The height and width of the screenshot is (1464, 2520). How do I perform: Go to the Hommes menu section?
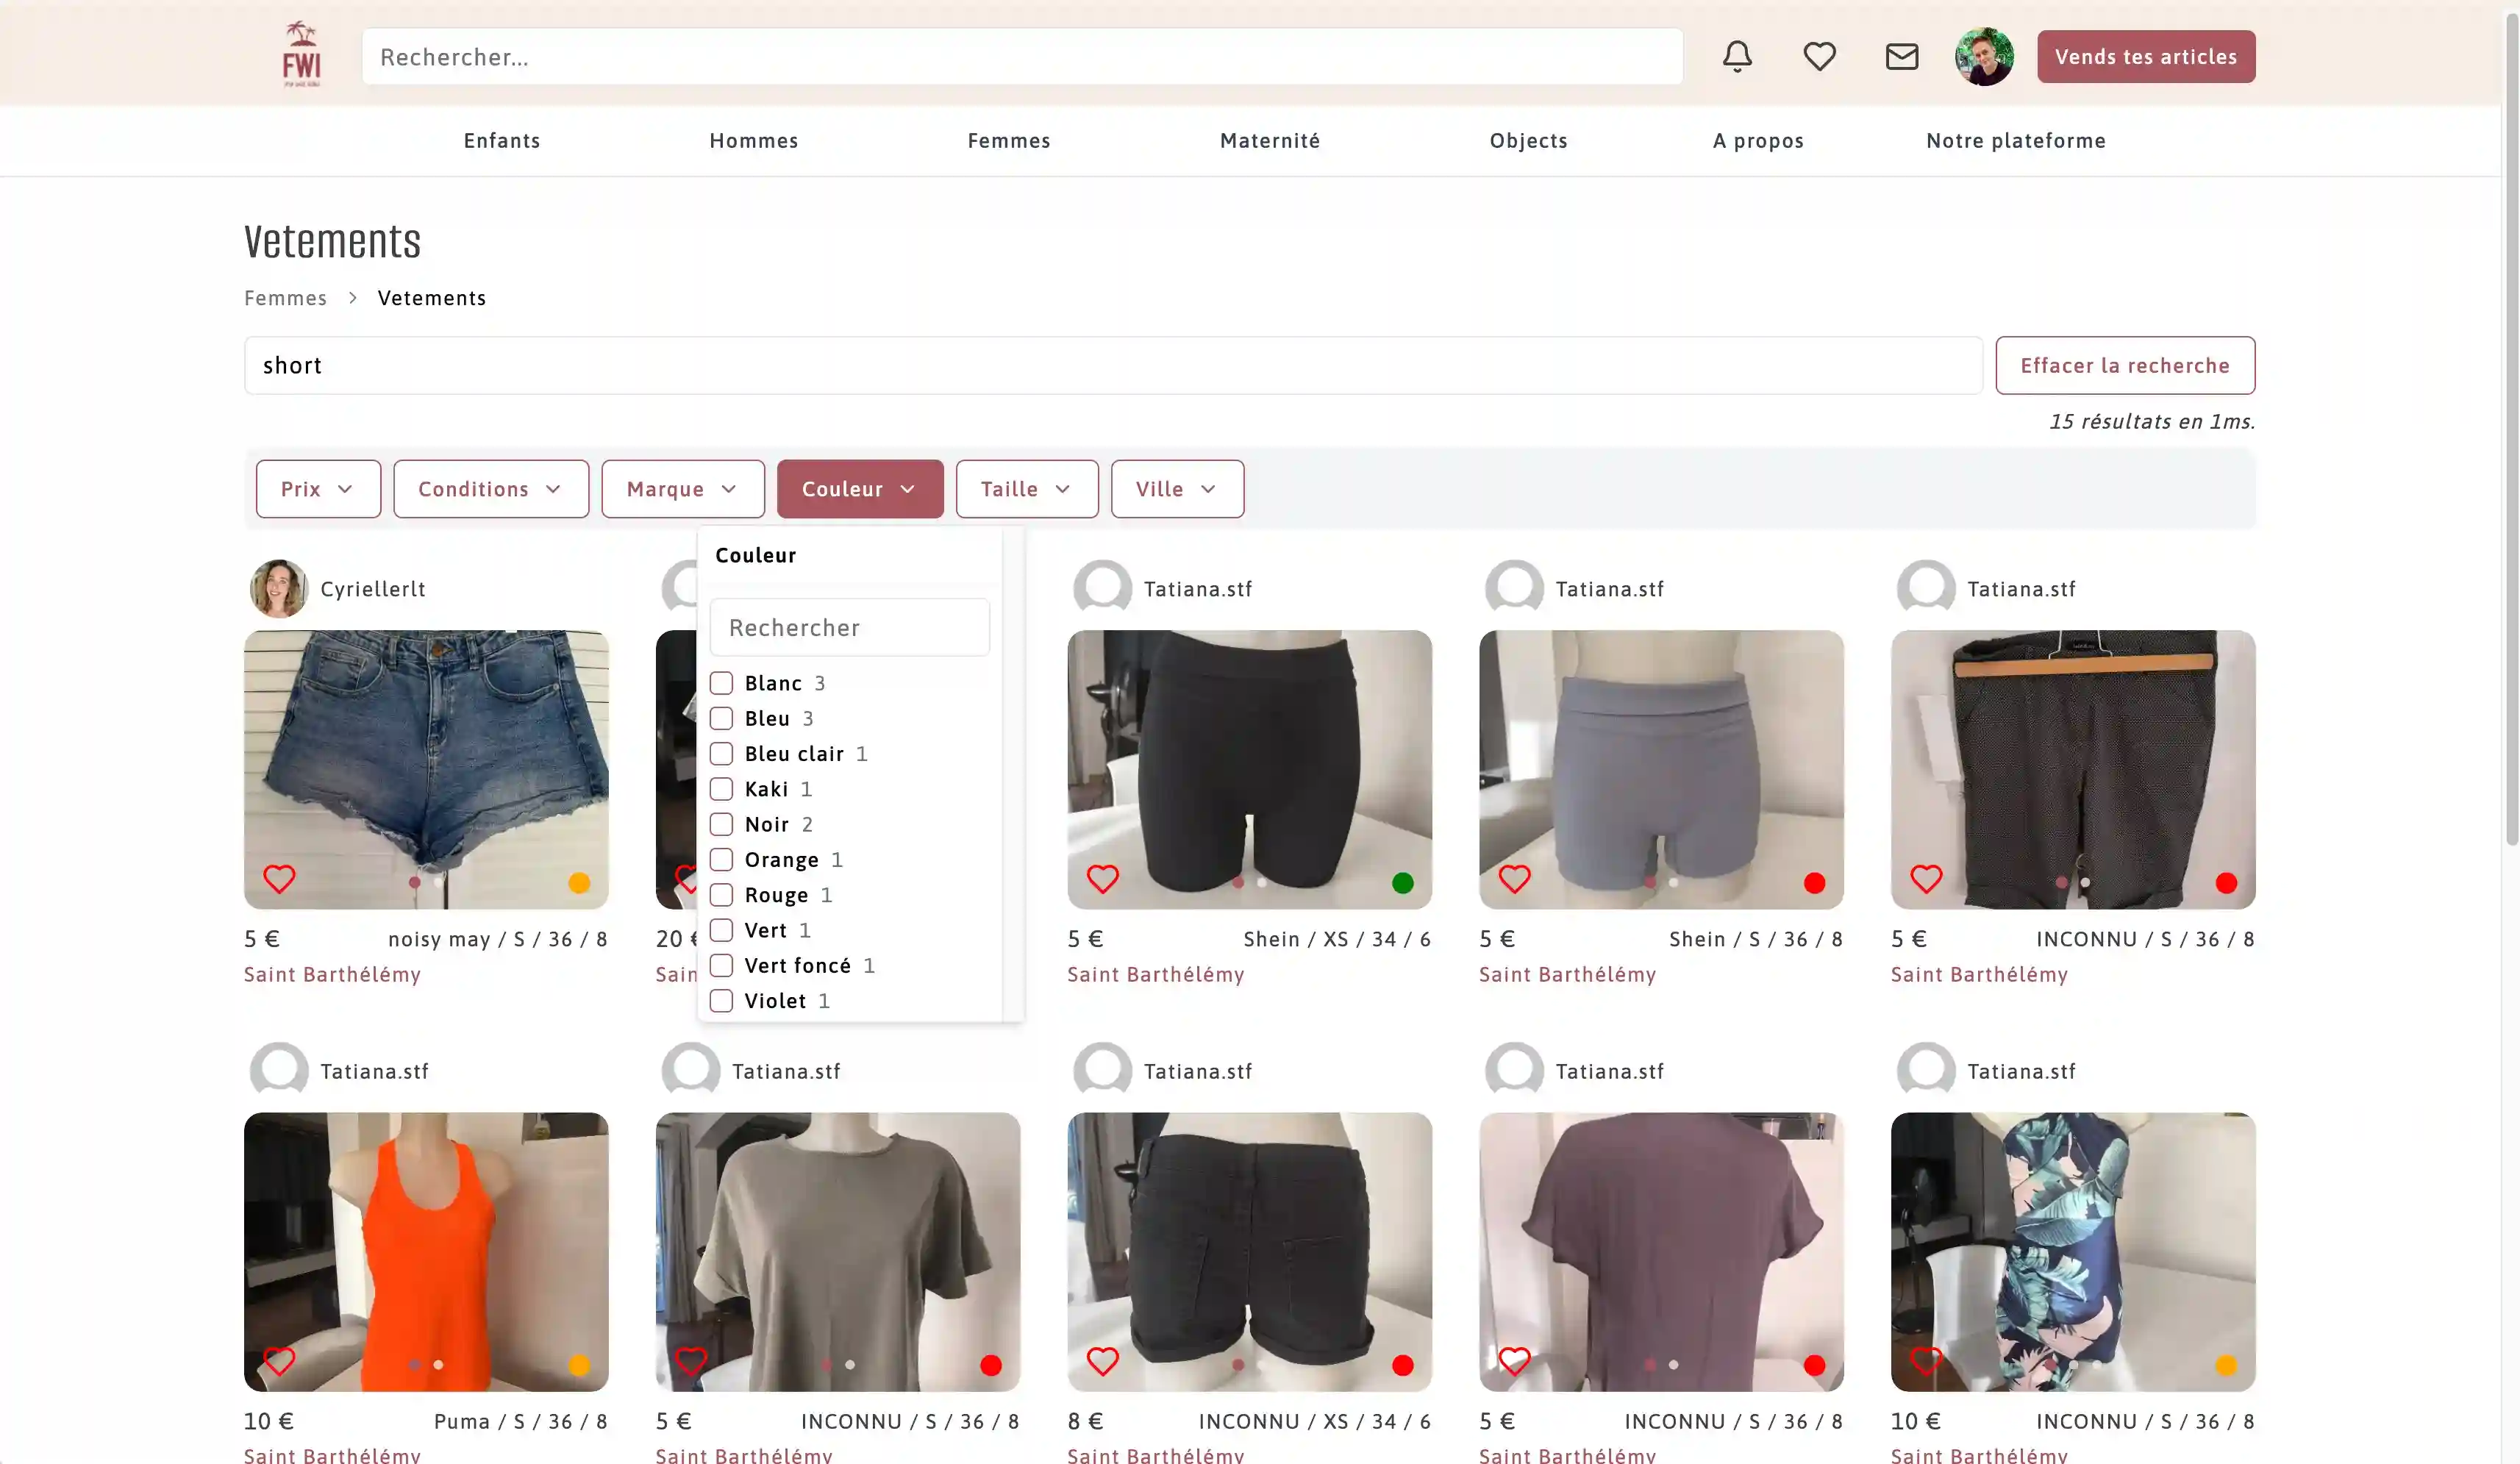click(x=753, y=141)
